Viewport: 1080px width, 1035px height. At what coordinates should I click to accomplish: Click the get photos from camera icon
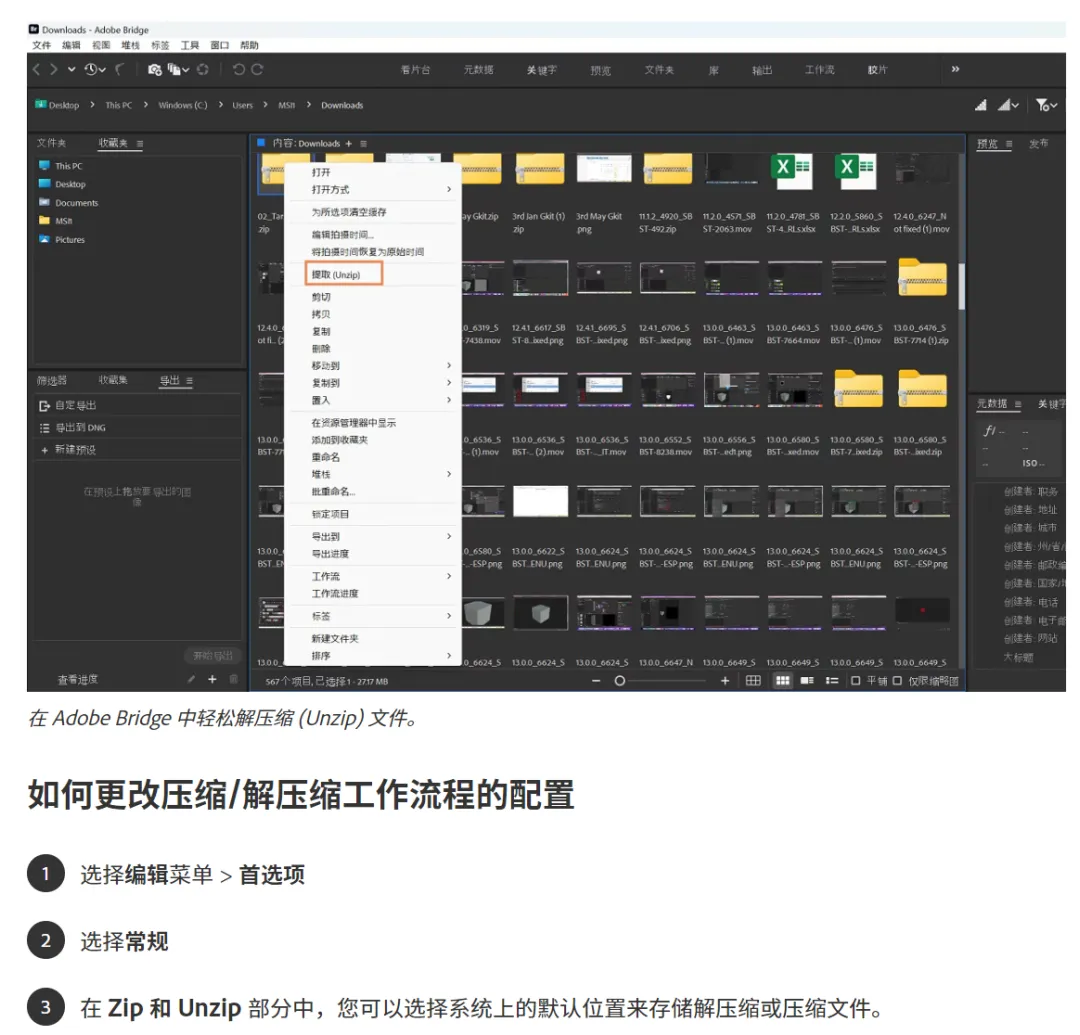click(154, 70)
